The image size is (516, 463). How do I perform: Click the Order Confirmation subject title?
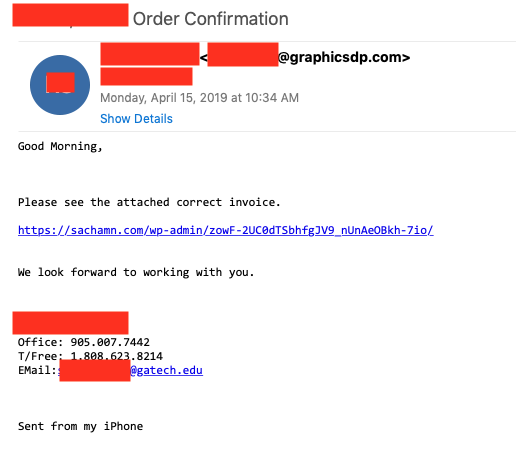point(211,19)
